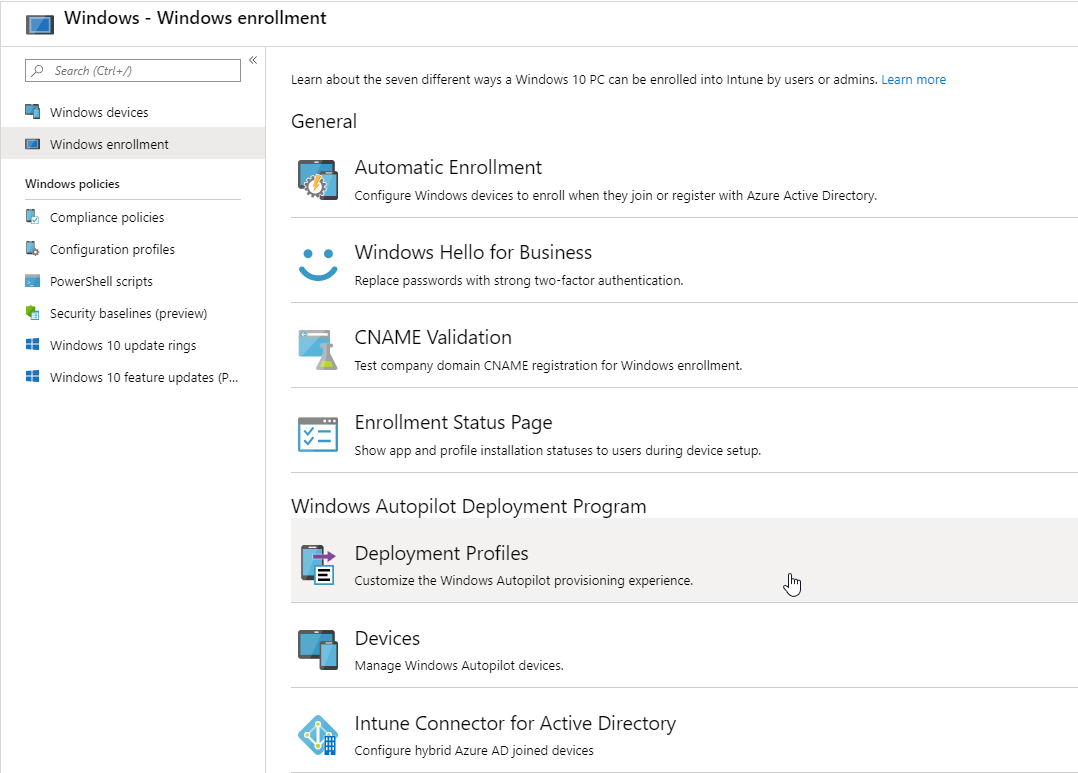This screenshot has height=773, width=1078.
Task: Open the Windows Hello for Business heading
Action: [473, 252]
